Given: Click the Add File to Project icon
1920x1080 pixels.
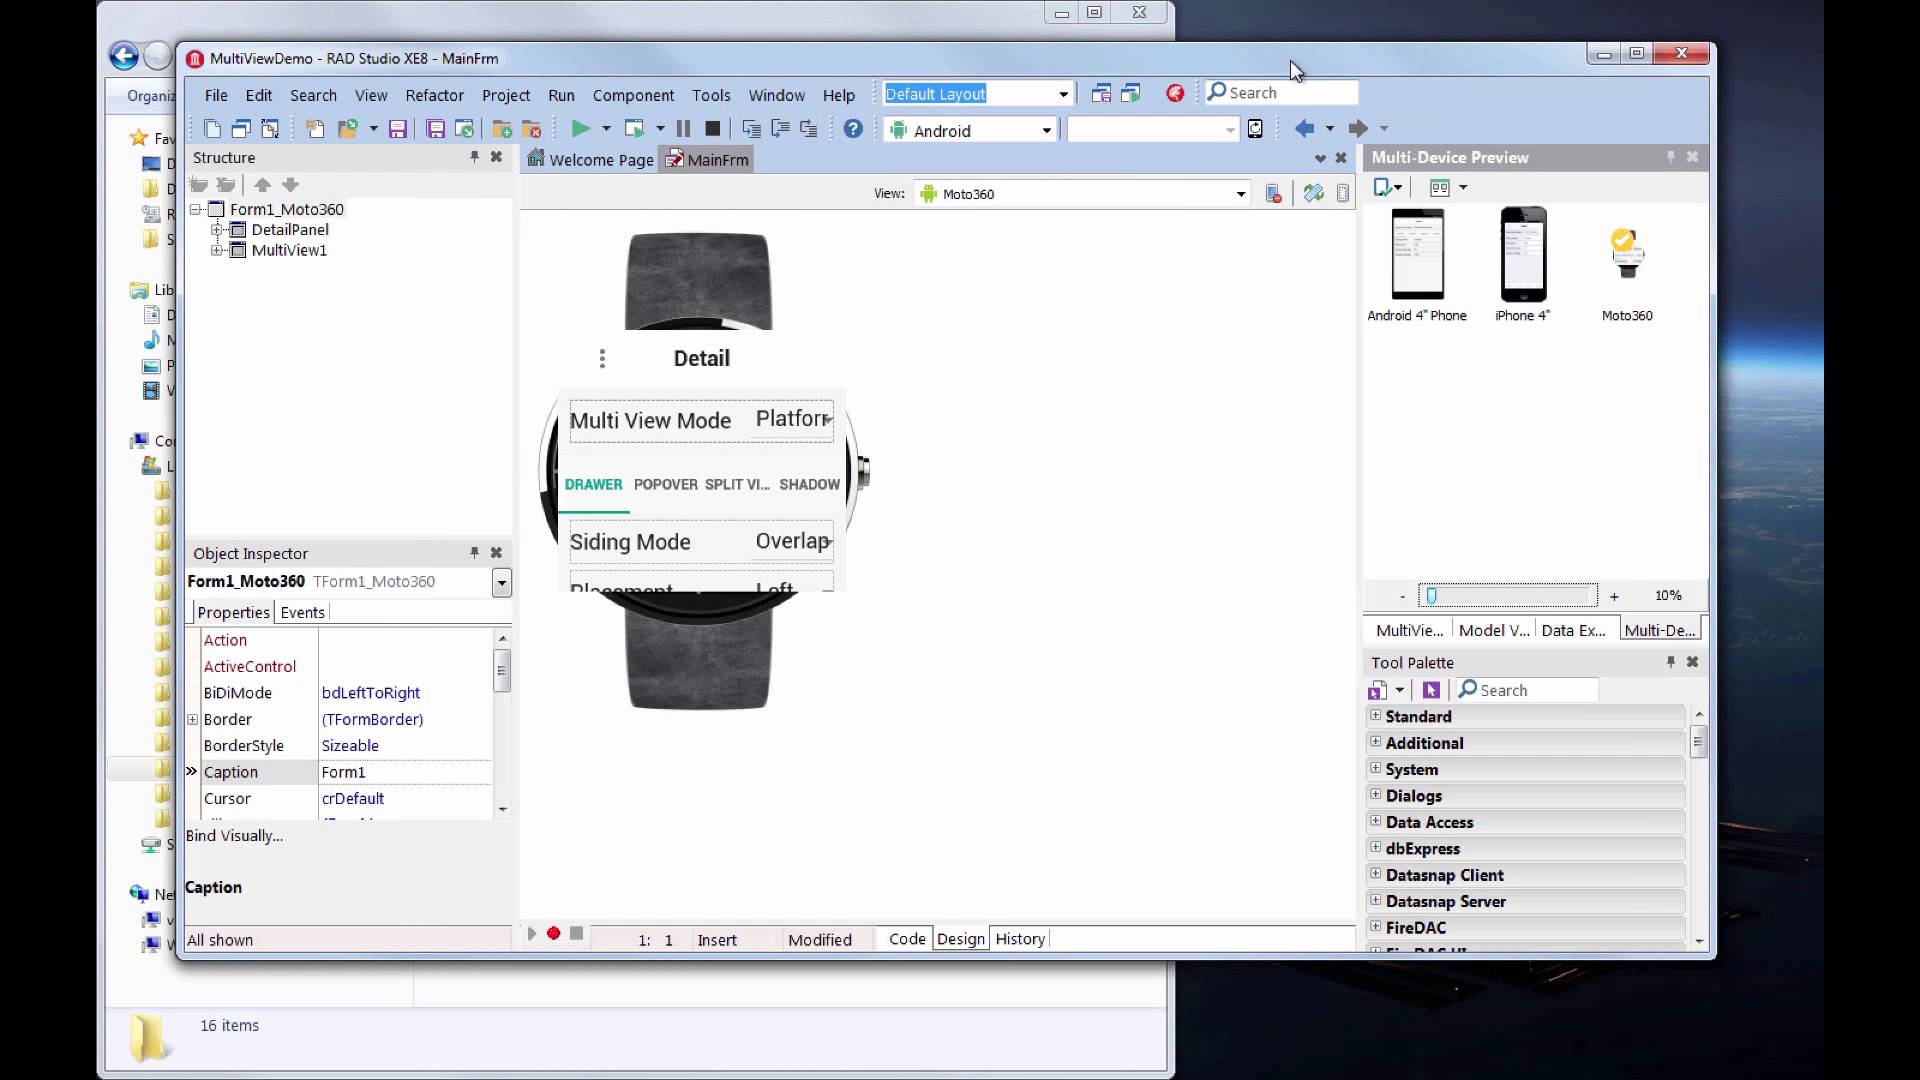Looking at the screenshot, I should pos(502,129).
